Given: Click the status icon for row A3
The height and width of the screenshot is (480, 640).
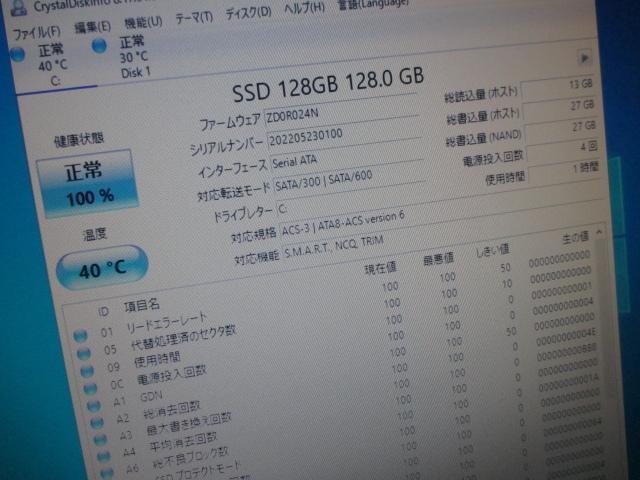Looking at the screenshot, I should click(x=100, y=440).
